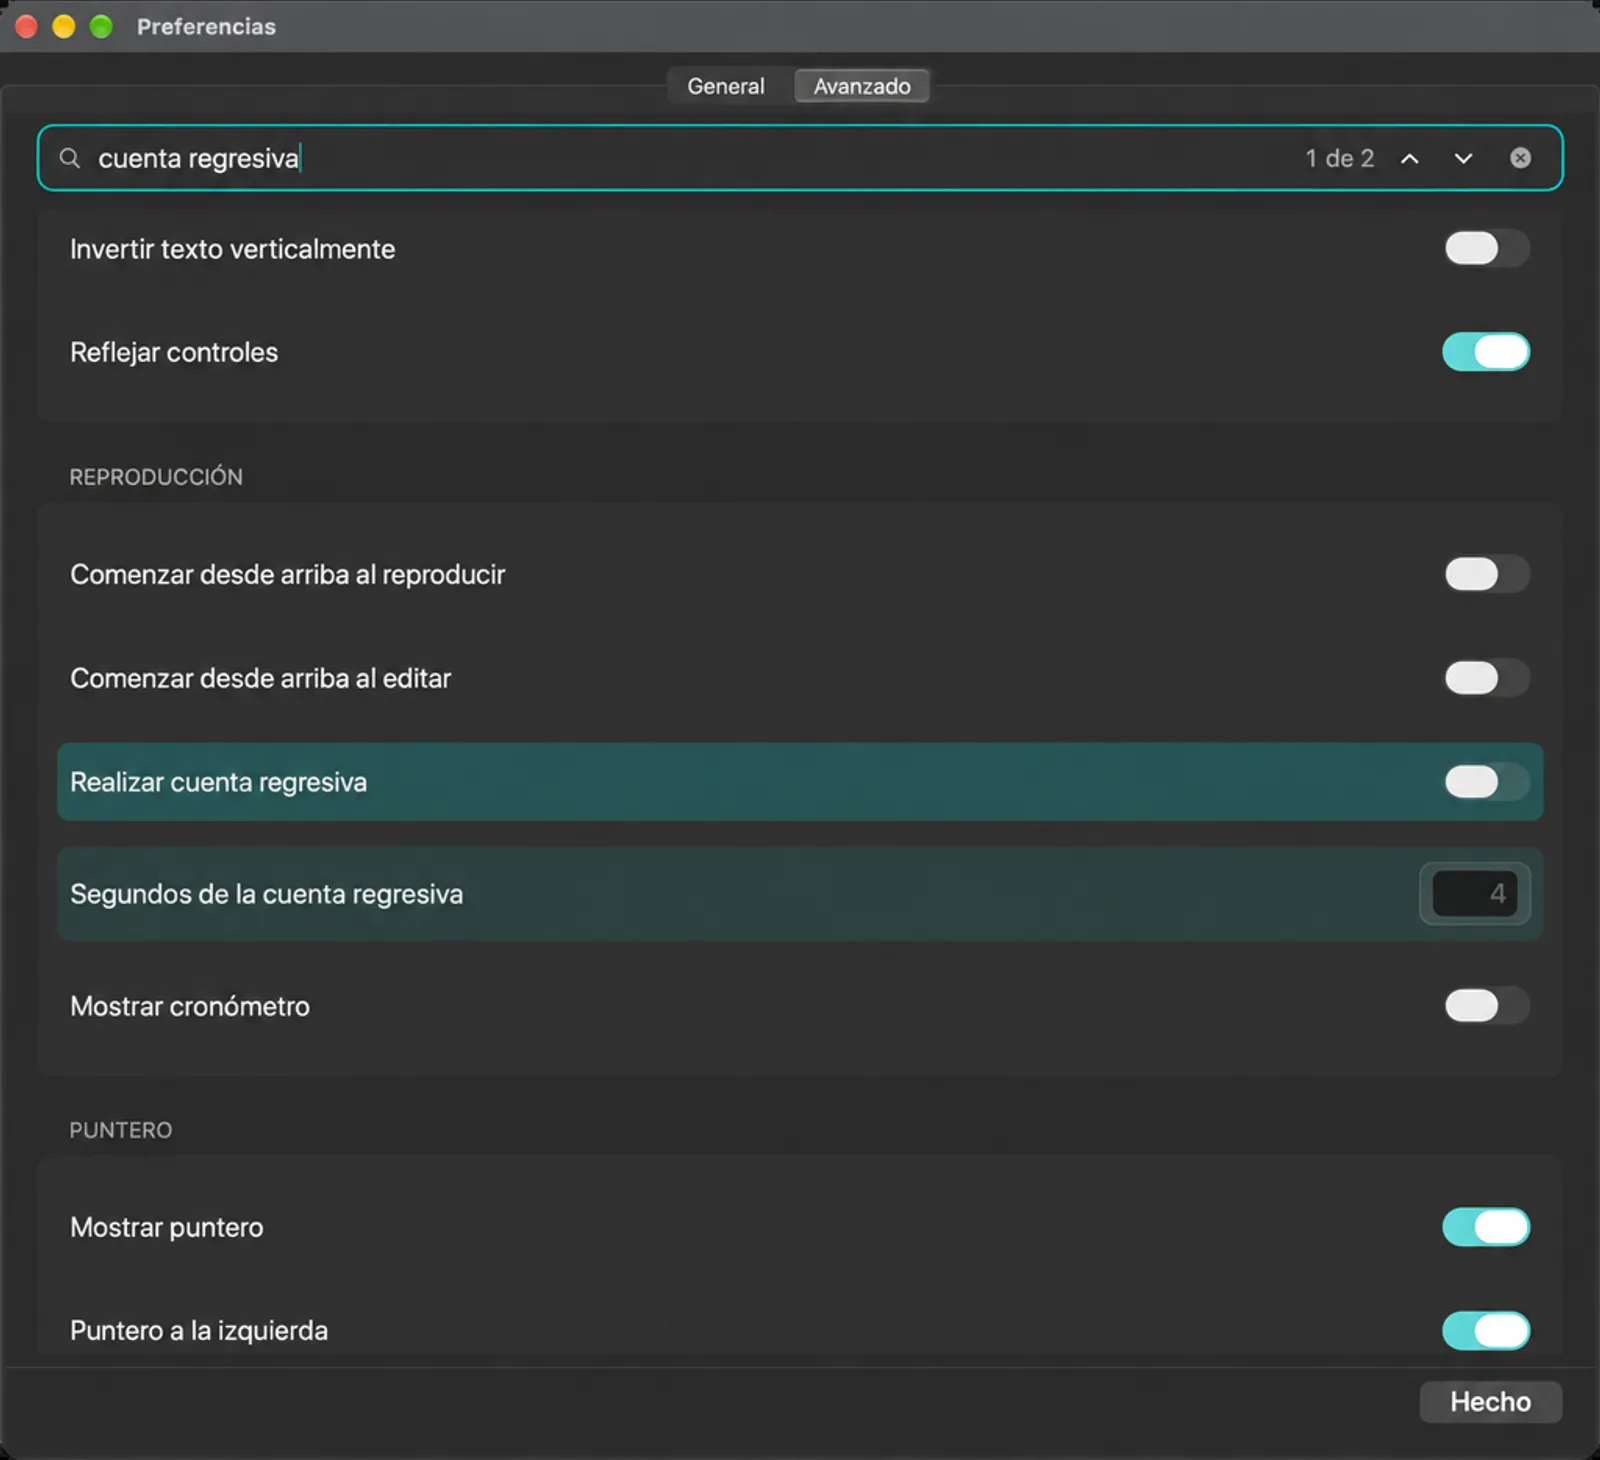Click the 'Realizar cuenta regresiva' label
1600x1460 pixels.
218,782
